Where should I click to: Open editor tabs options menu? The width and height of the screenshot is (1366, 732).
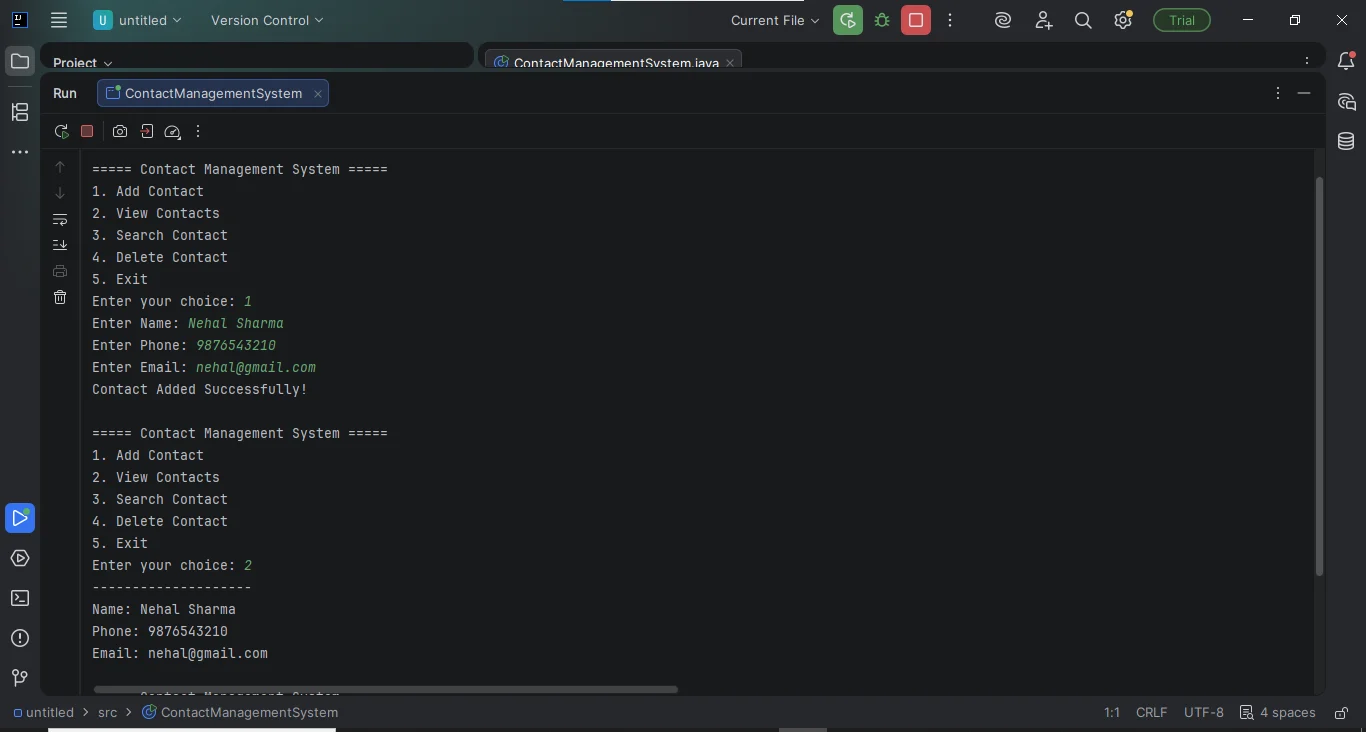tap(1307, 62)
